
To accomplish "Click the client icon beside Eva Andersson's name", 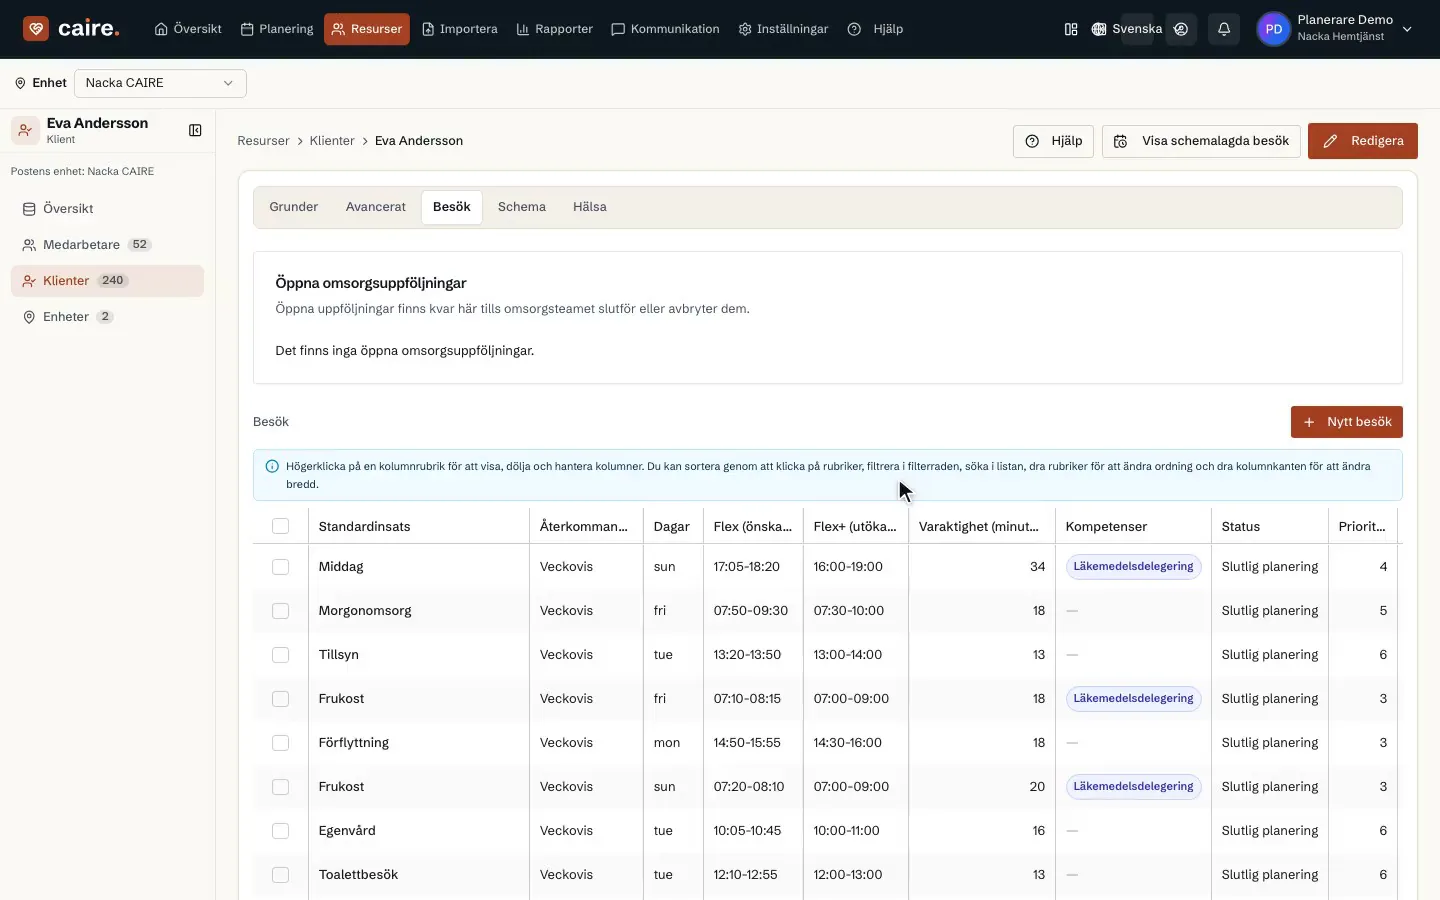I will 25,130.
